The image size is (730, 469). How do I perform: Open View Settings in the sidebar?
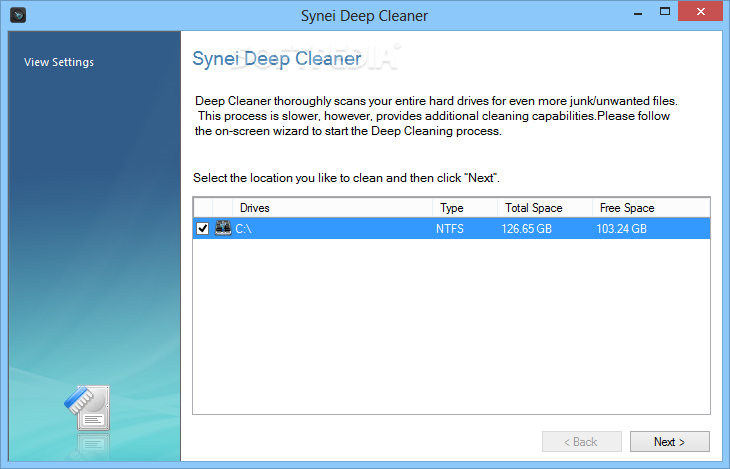[x=59, y=62]
